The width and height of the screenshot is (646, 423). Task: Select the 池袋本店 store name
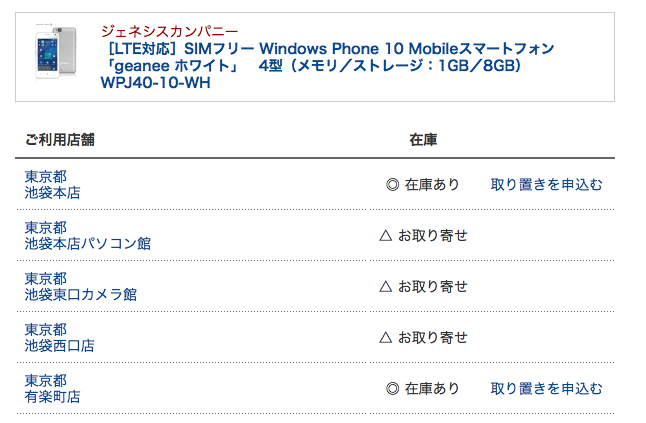tap(53, 193)
